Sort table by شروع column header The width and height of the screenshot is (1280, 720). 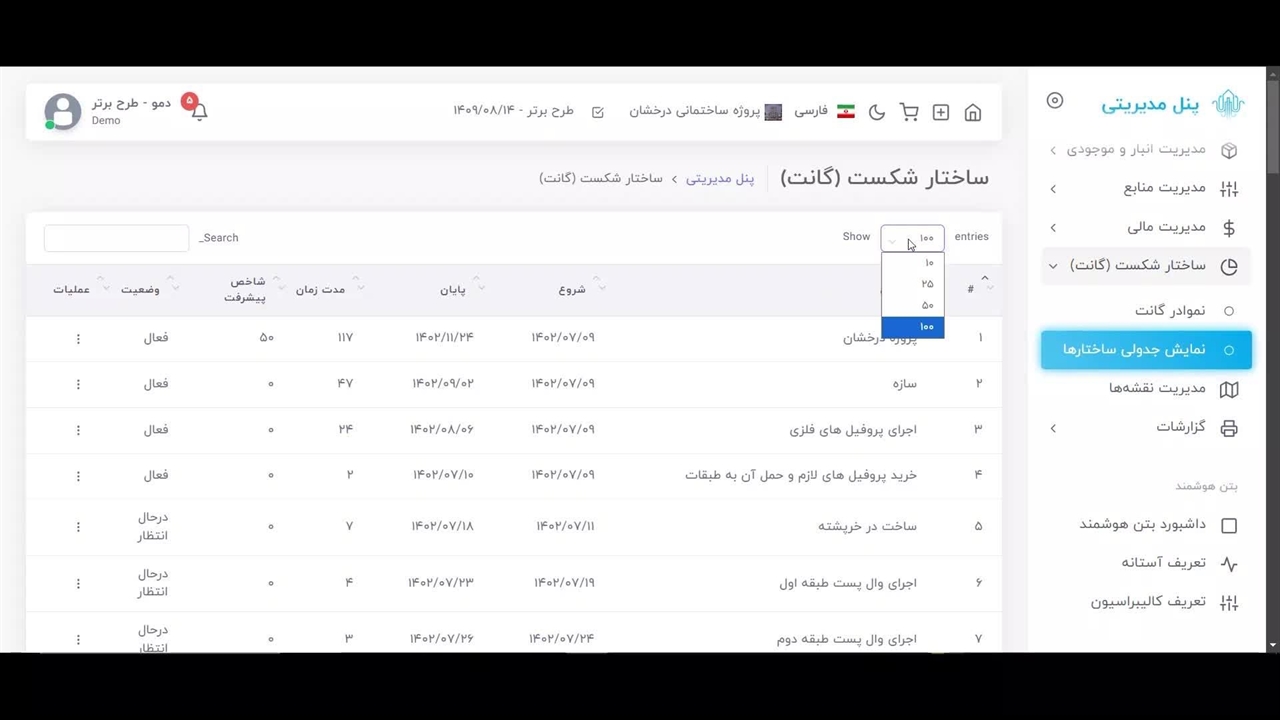(572, 290)
